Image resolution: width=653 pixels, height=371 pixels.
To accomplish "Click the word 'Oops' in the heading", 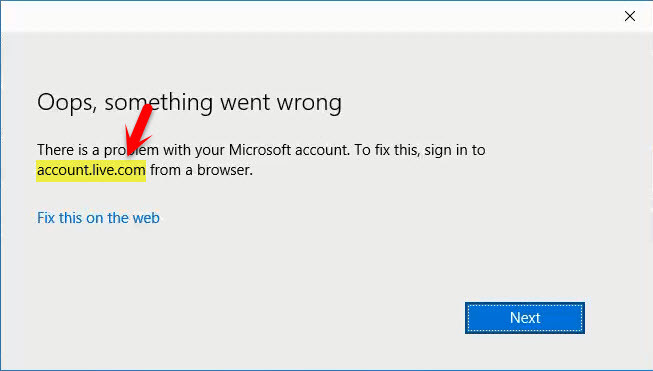I will coord(67,103).
